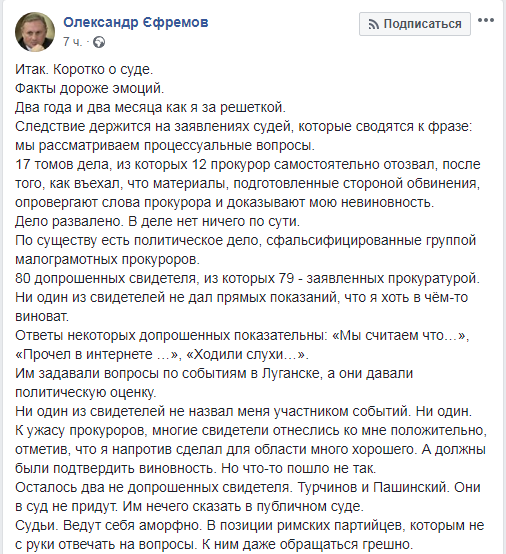The width and height of the screenshot is (506, 554).
Task: Click the line 'Судьи. Ведут себя аморфно.'
Action: click(108, 526)
